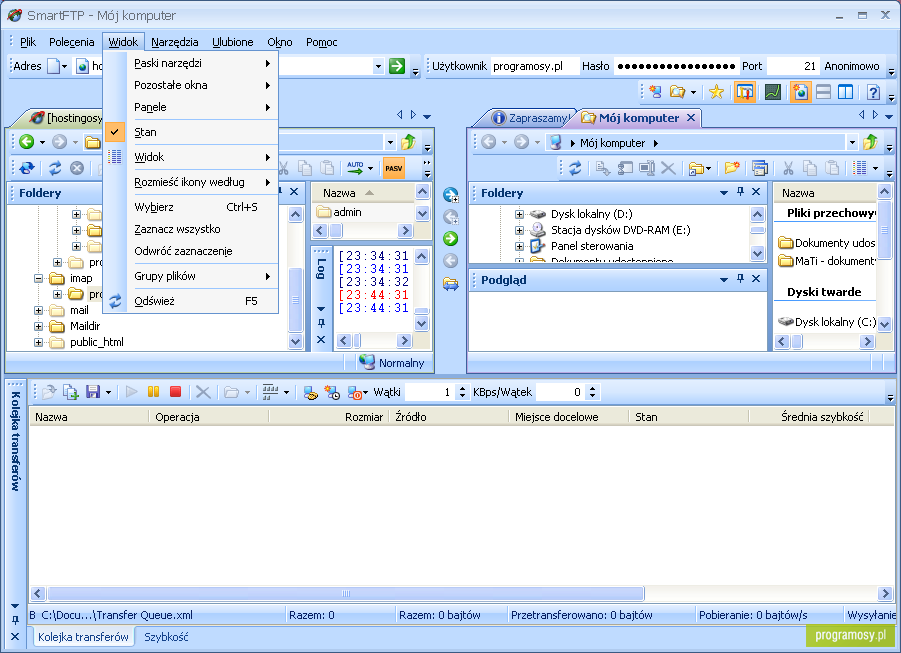Expand Stacja dysków DVD-RAM (E:) node
This screenshot has width=901, height=653.
coord(519,230)
